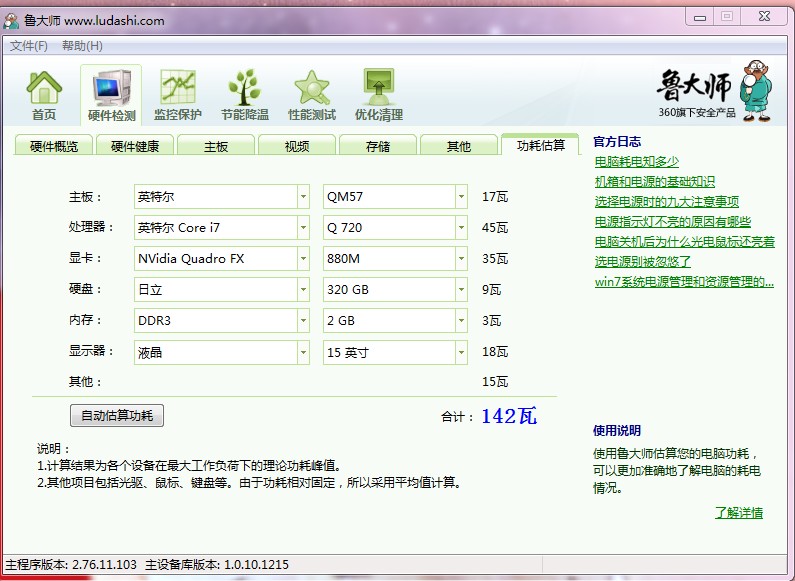Open the 帮助(H) menu

[82, 46]
